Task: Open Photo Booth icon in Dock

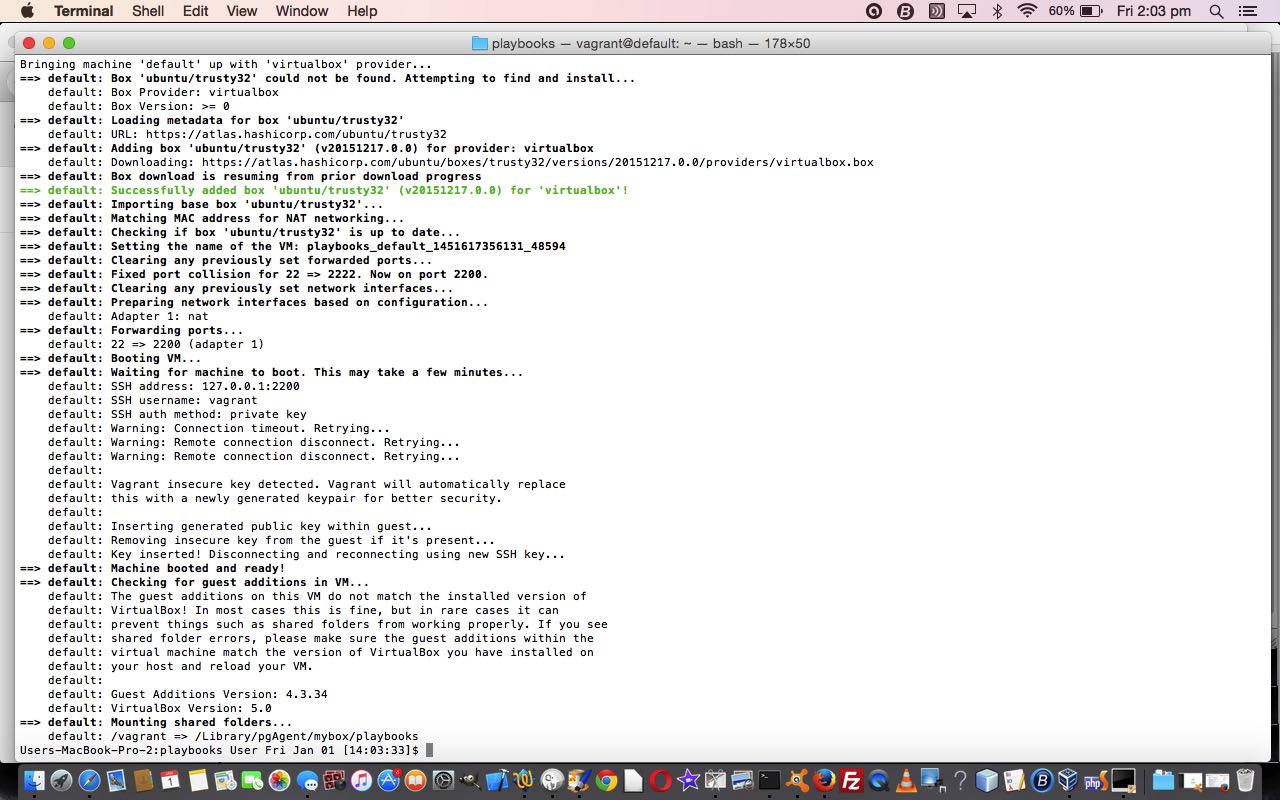Action: 334,781
